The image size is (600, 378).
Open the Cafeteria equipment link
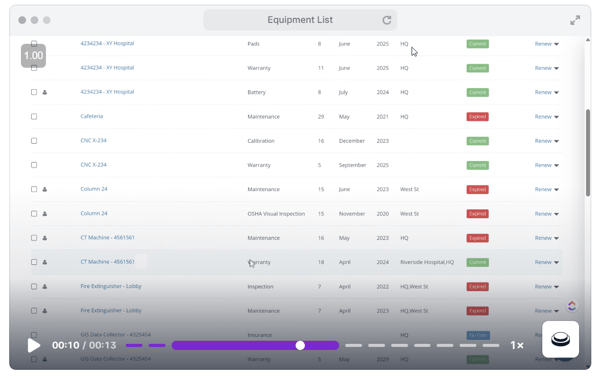coord(91,116)
